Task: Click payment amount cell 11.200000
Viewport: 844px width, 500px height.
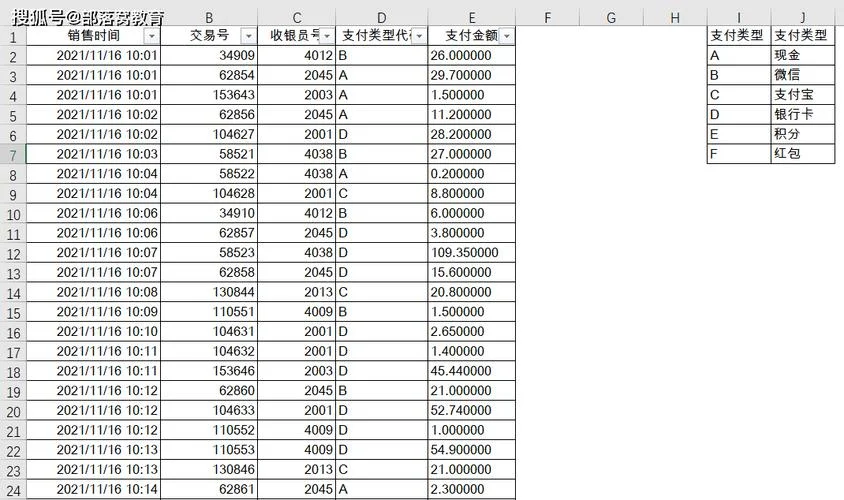Action: [472, 115]
